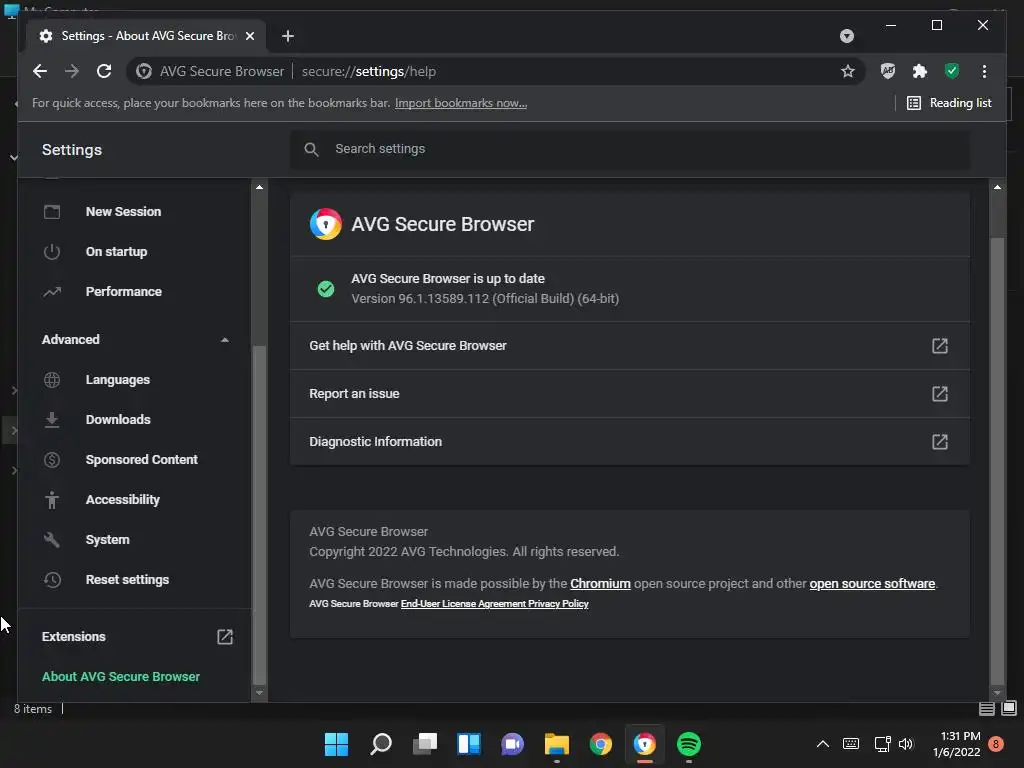The height and width of the screenshot is (768, 1024).
Task: Open Task View on the taskbar
Action: tap(425, 744)
